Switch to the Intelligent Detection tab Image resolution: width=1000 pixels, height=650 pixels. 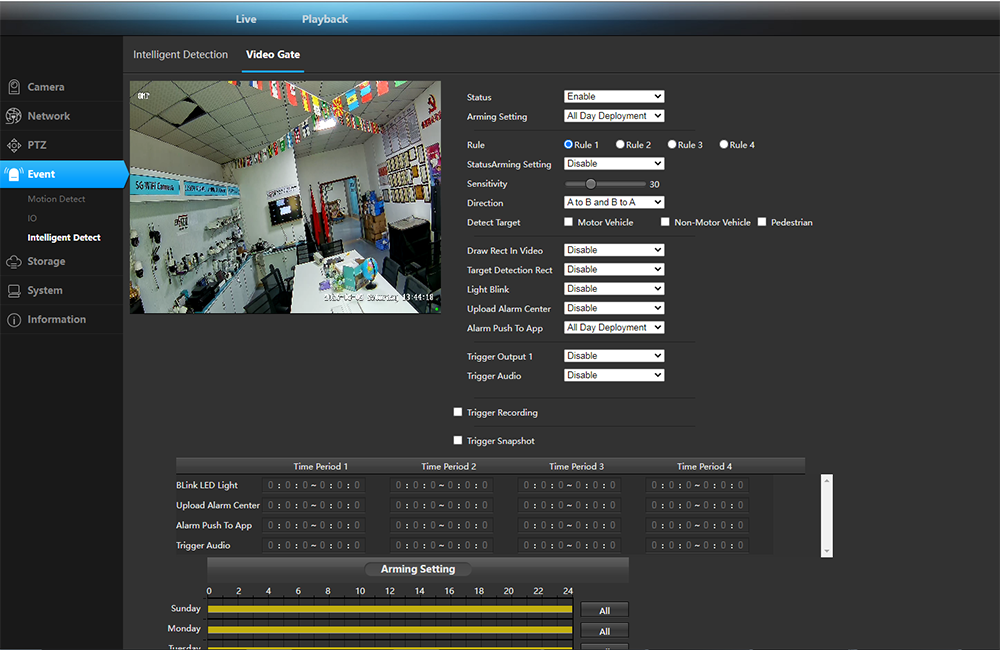pos(181,55)
